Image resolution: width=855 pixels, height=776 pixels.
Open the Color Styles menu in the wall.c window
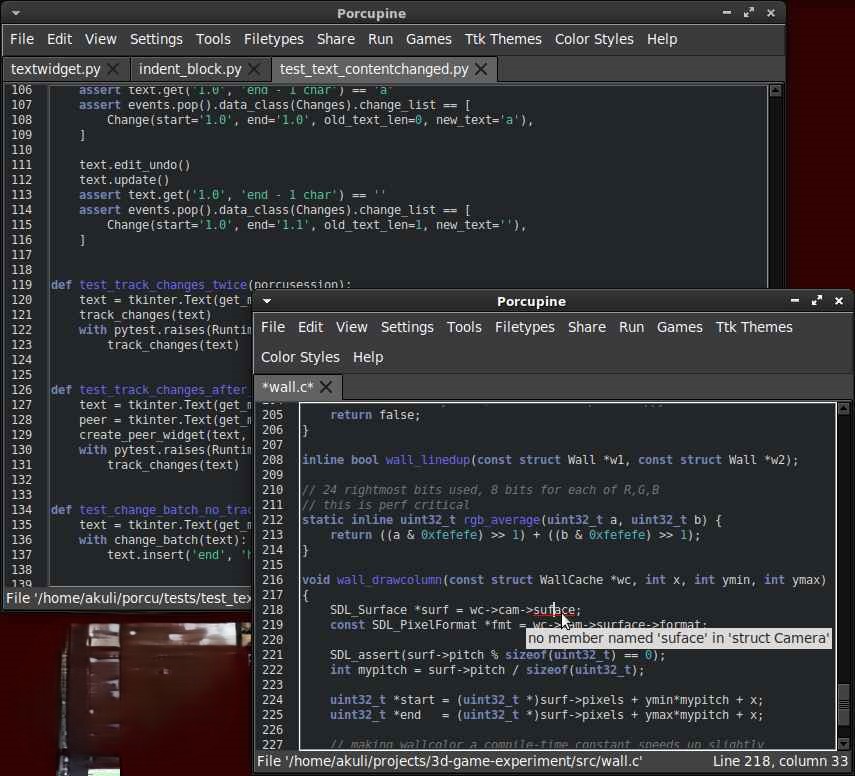click(300, 357)
